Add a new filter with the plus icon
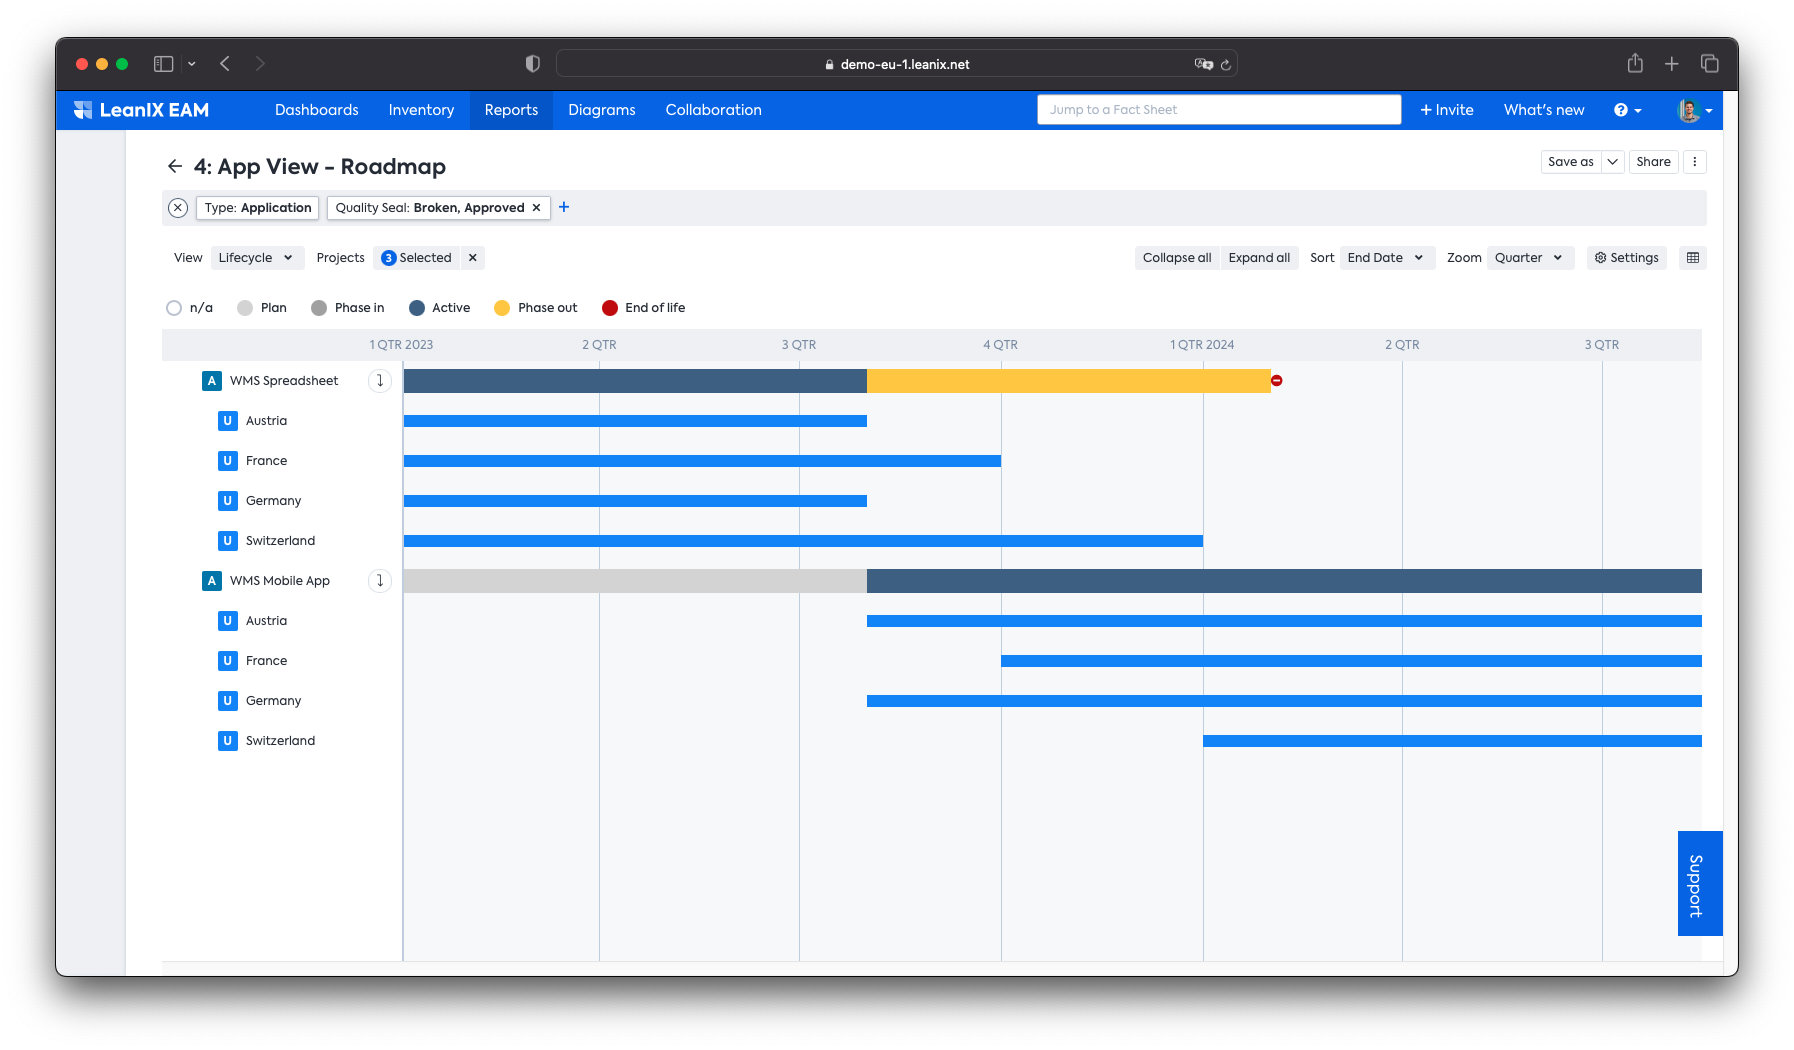This screenshot has height=1050, width=1794. pos(564,207)
